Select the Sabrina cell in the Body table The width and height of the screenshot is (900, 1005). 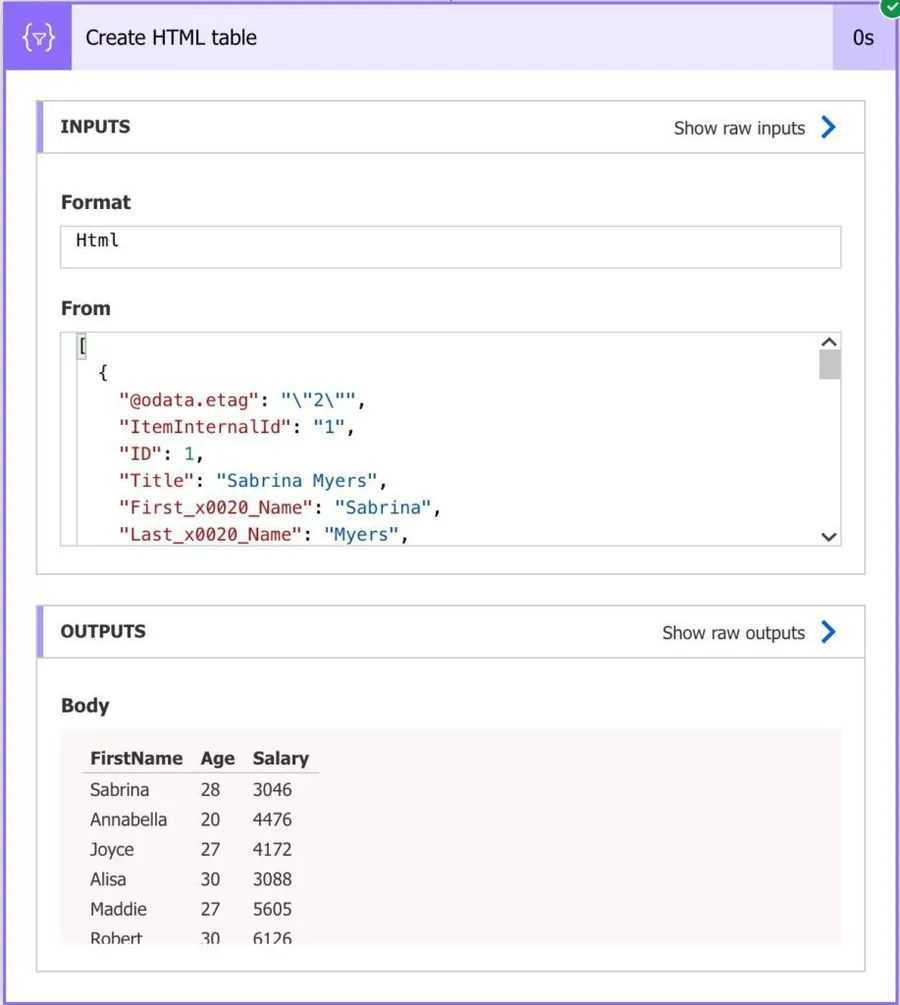click(x=119, y=789)
